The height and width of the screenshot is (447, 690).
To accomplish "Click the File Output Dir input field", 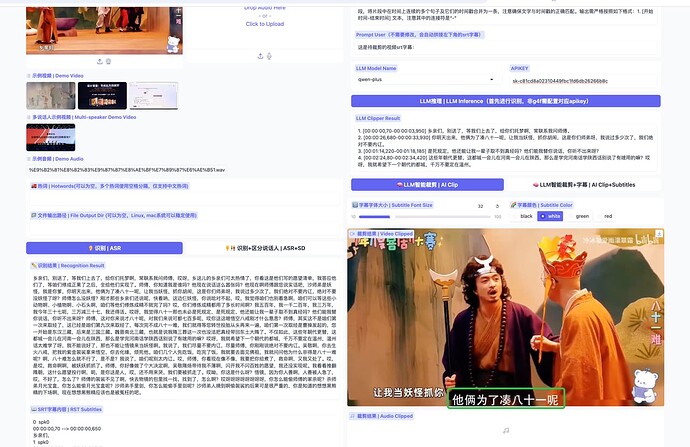I will (184, 228).
